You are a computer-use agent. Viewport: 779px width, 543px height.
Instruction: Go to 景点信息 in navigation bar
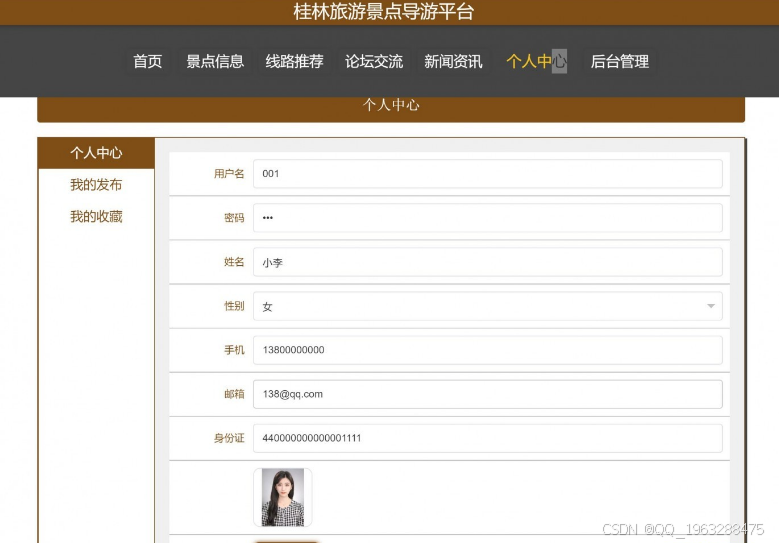(x=215, y=61)
